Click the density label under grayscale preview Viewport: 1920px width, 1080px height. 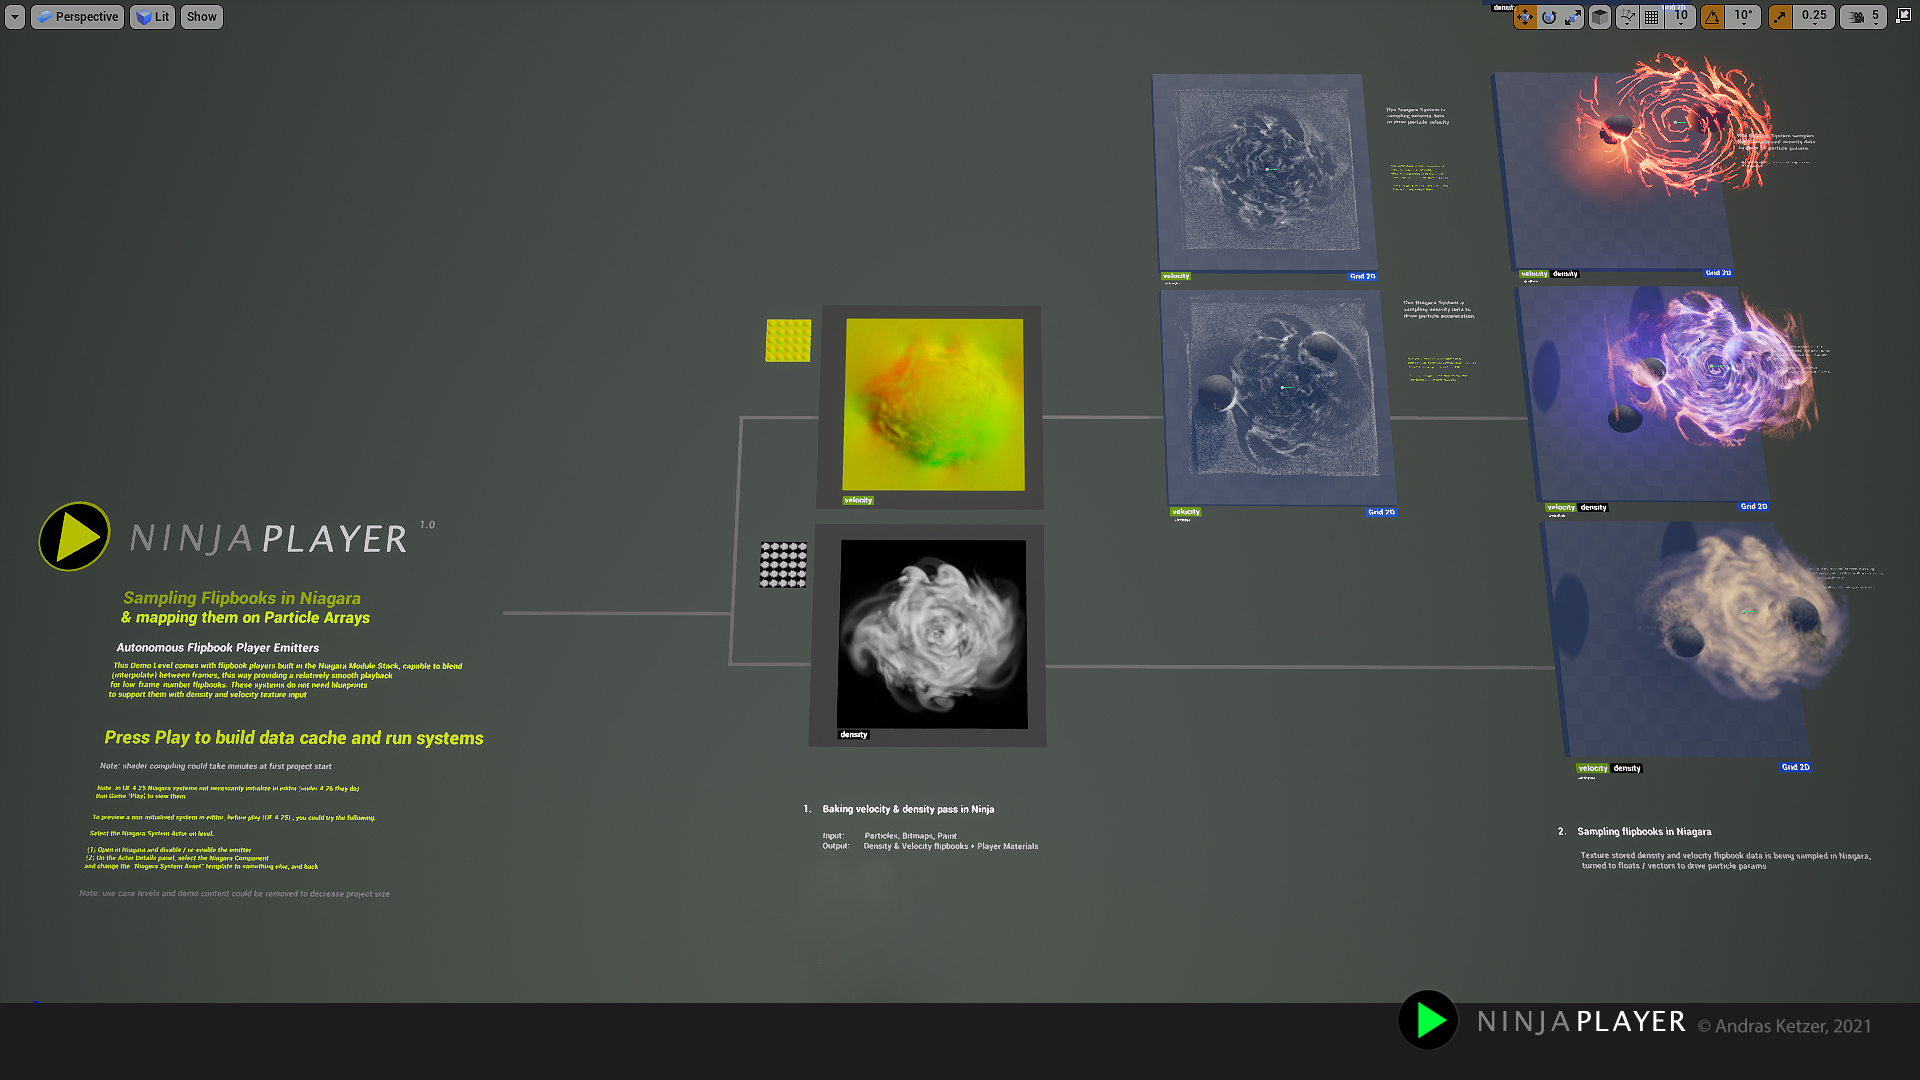(x=854, y=734)
